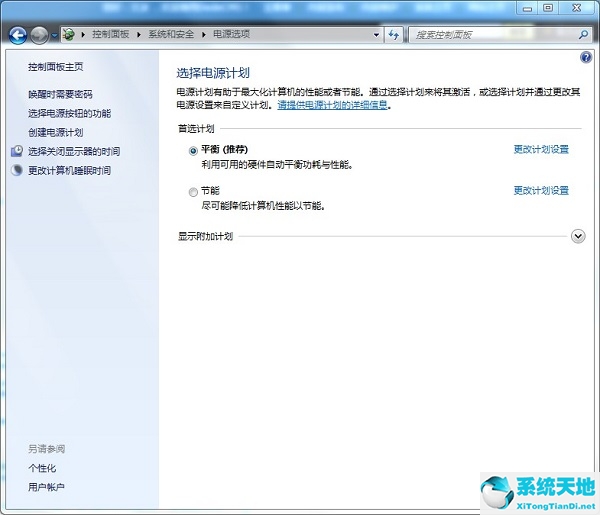Click the monitor clock icon in sidebar
This screenshot has height=515, width=600.
pyautogui.click(x=17, y=151)
